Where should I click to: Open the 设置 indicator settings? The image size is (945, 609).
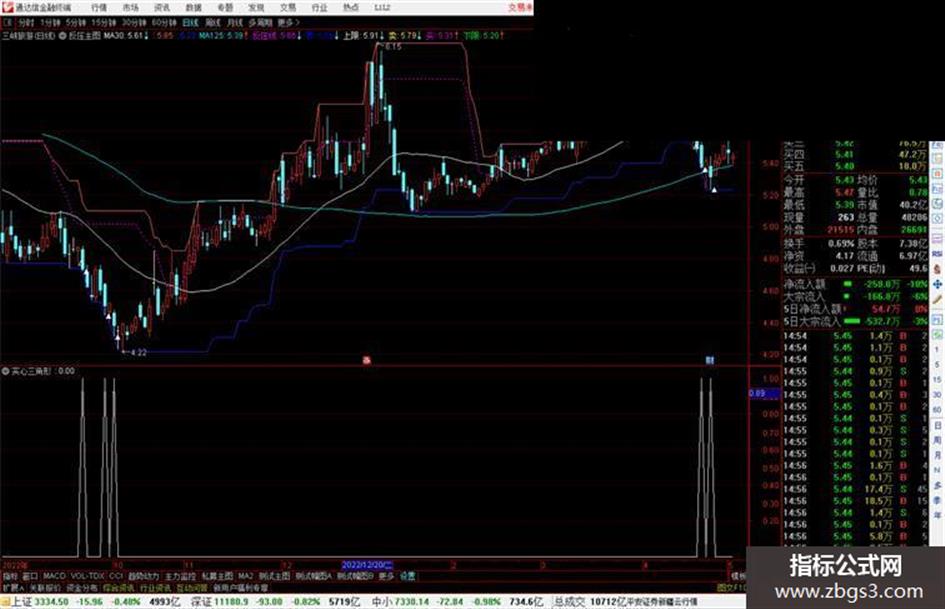coord(407,576)
